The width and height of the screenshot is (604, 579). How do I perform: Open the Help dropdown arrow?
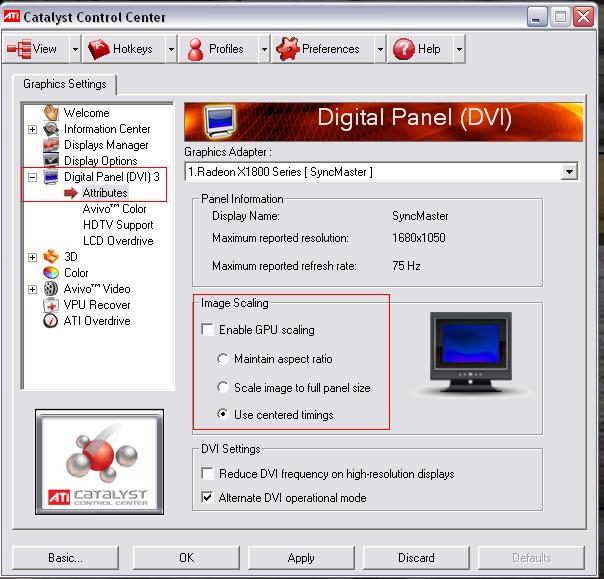[459, 49]
